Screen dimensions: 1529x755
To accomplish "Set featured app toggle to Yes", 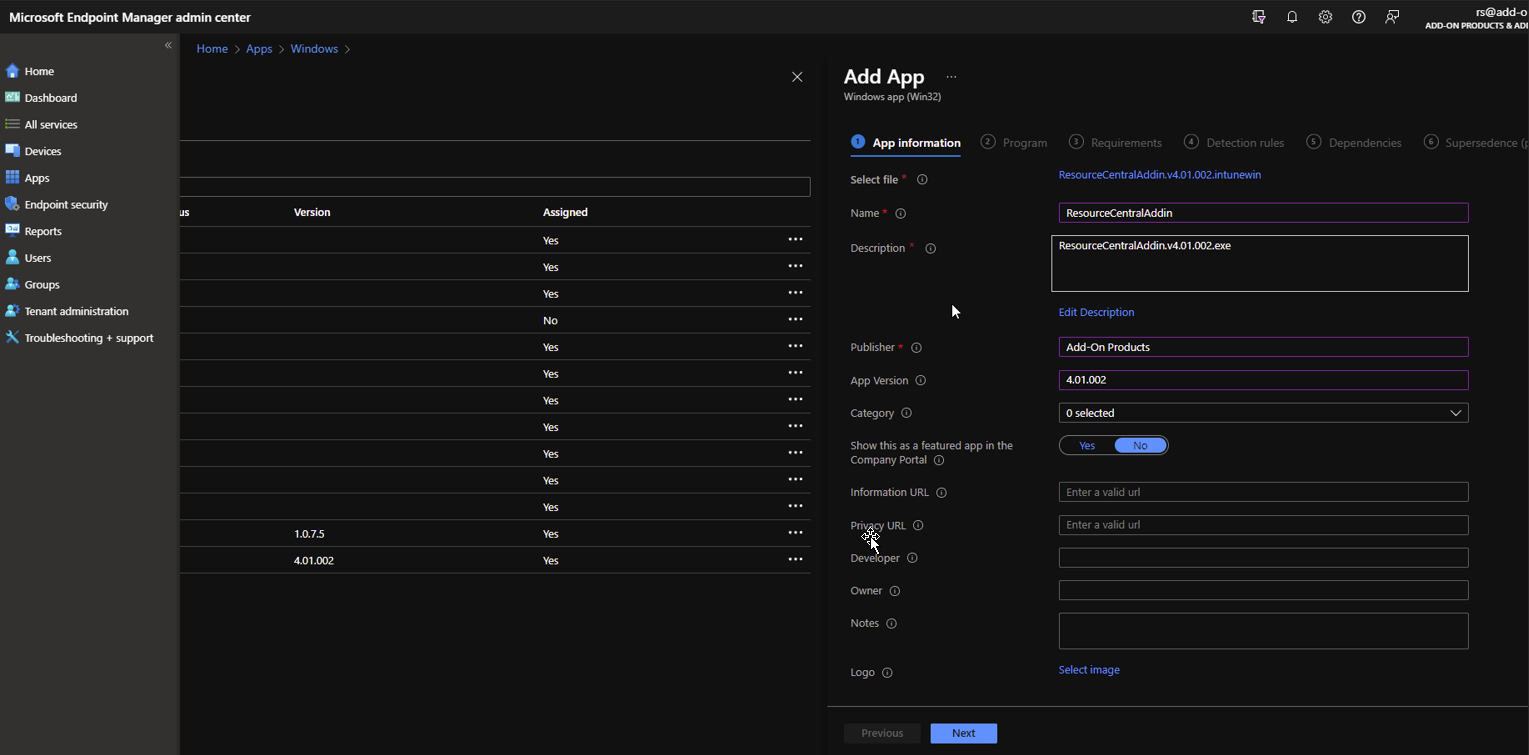I will point(1087,445).
